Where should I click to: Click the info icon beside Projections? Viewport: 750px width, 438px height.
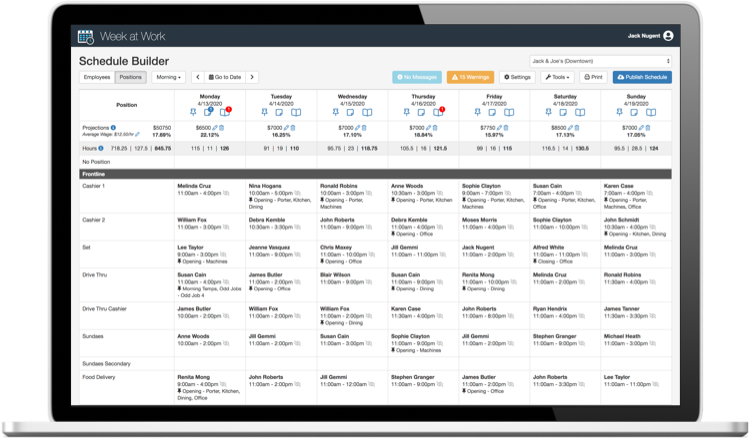[x=114, y=128]
